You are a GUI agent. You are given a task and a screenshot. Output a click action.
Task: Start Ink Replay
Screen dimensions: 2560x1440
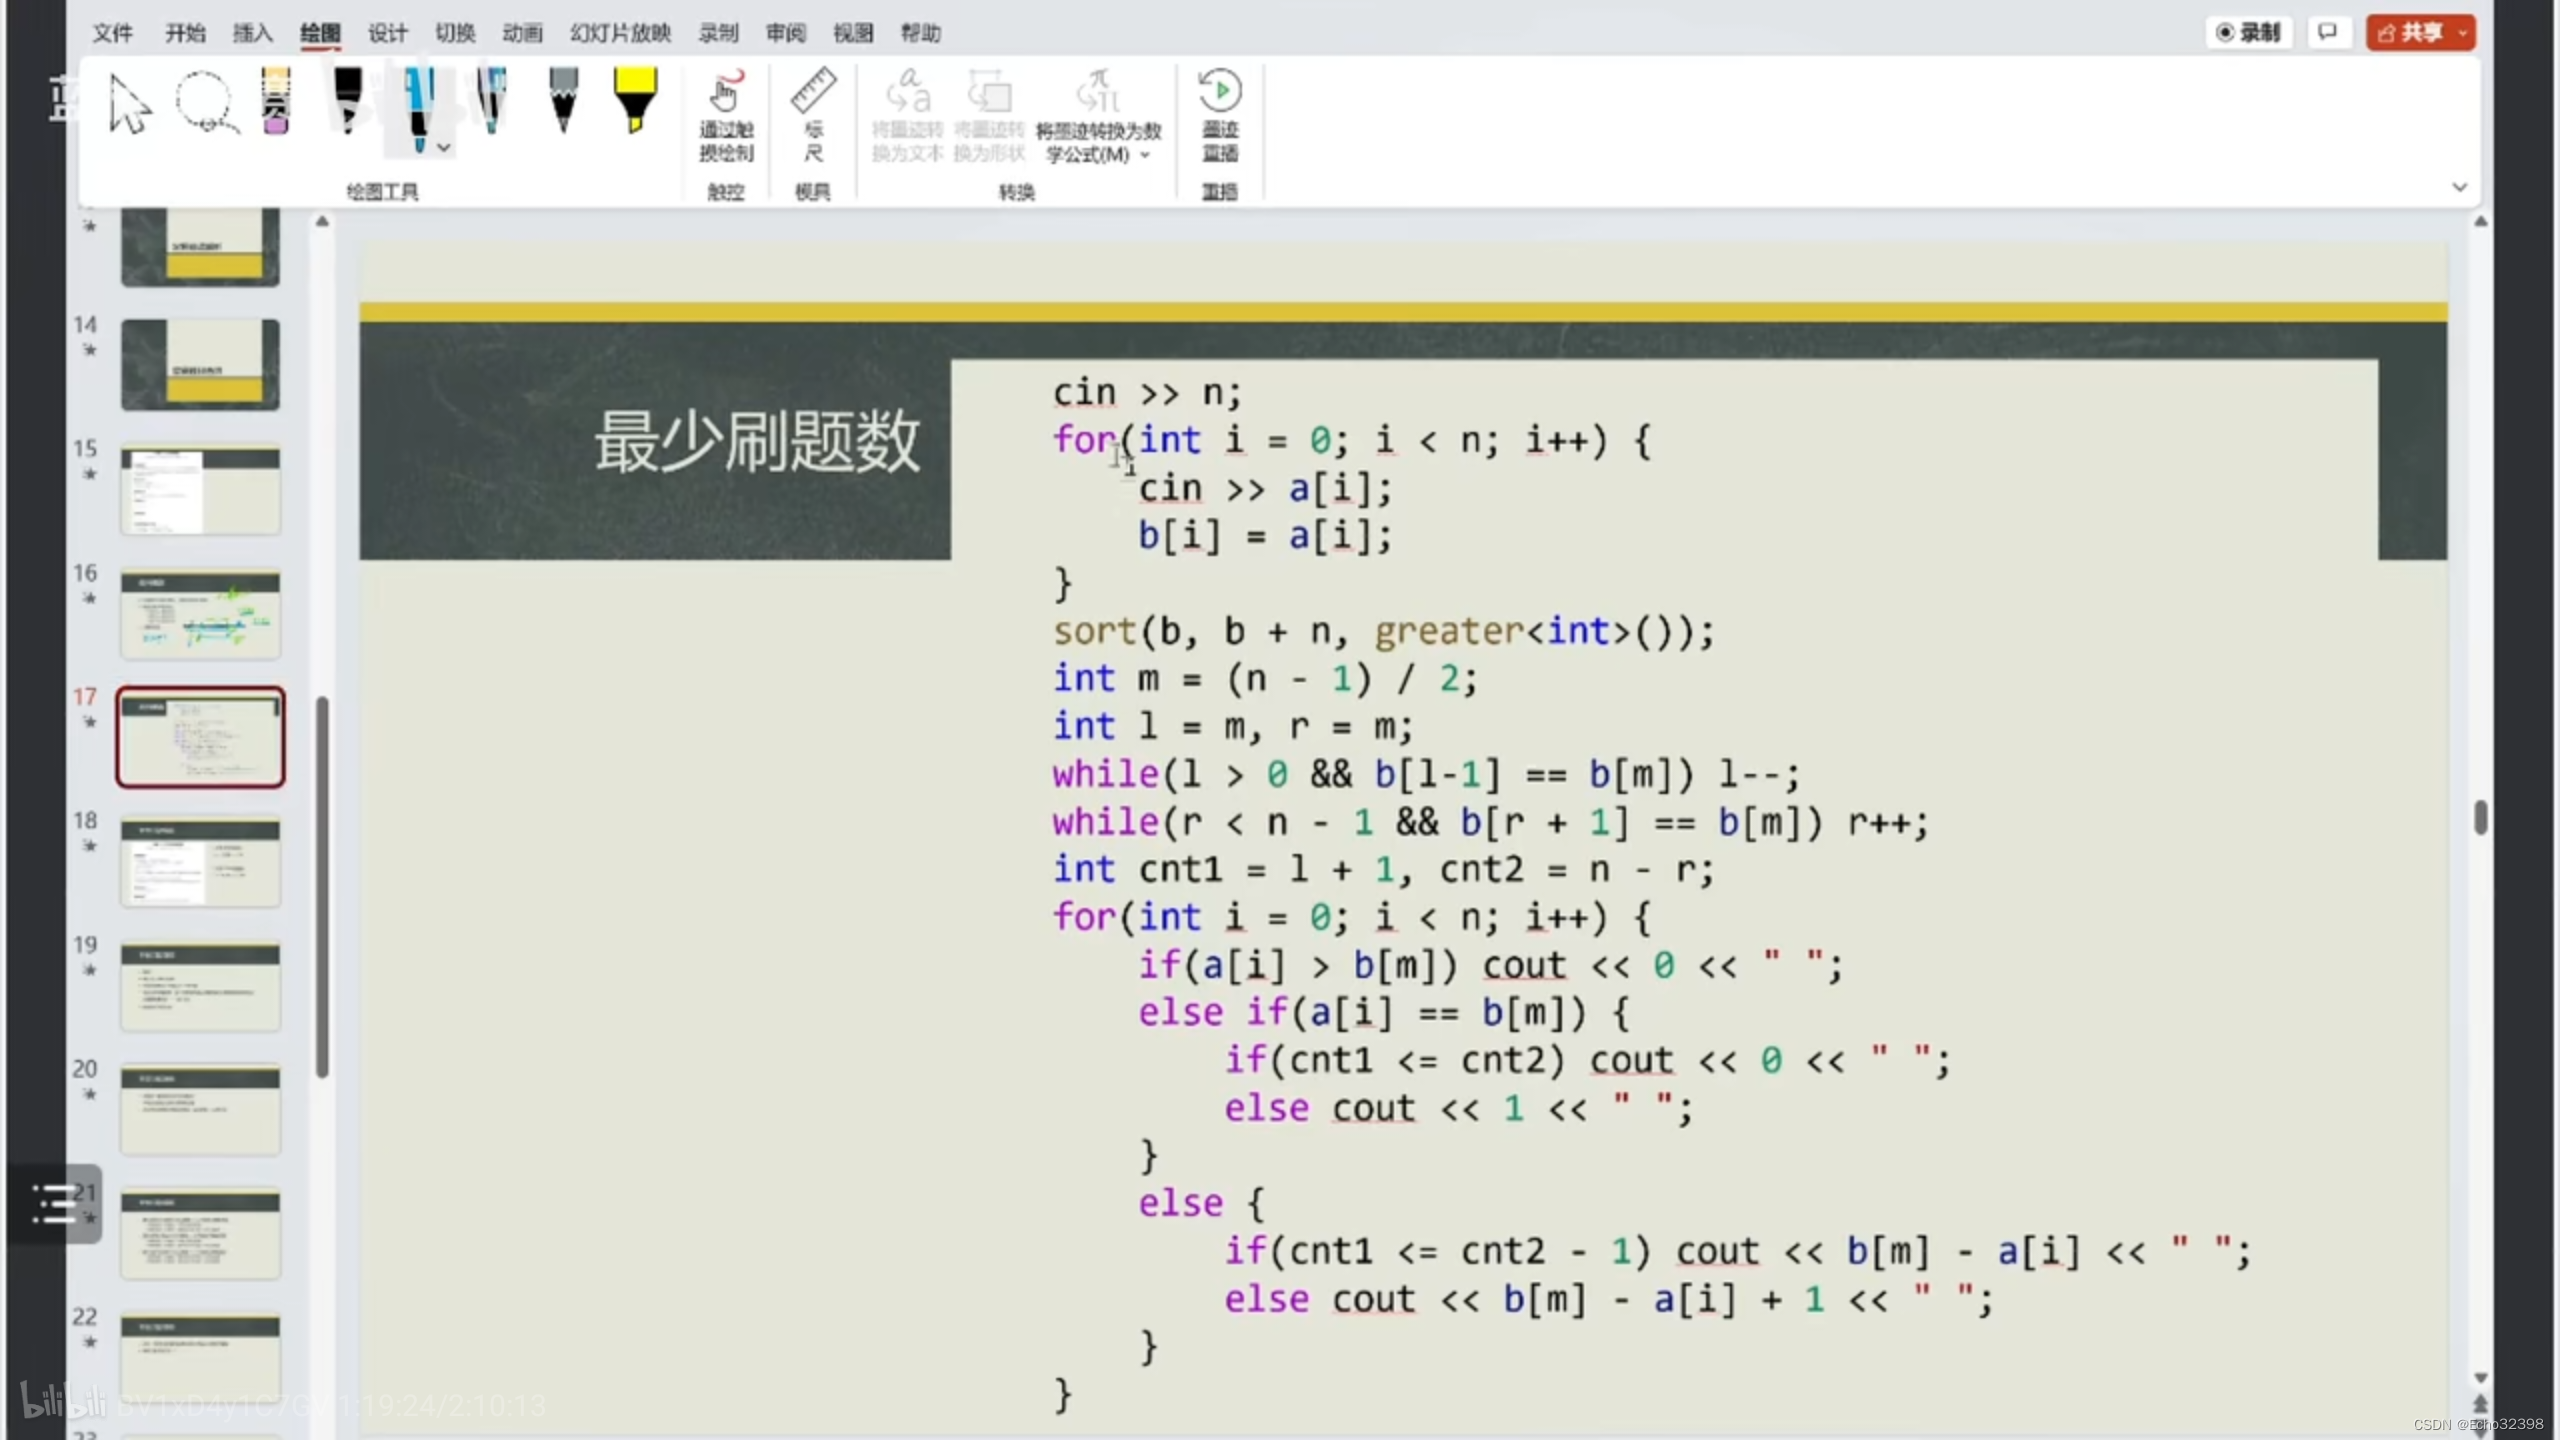pos(1219,116)
